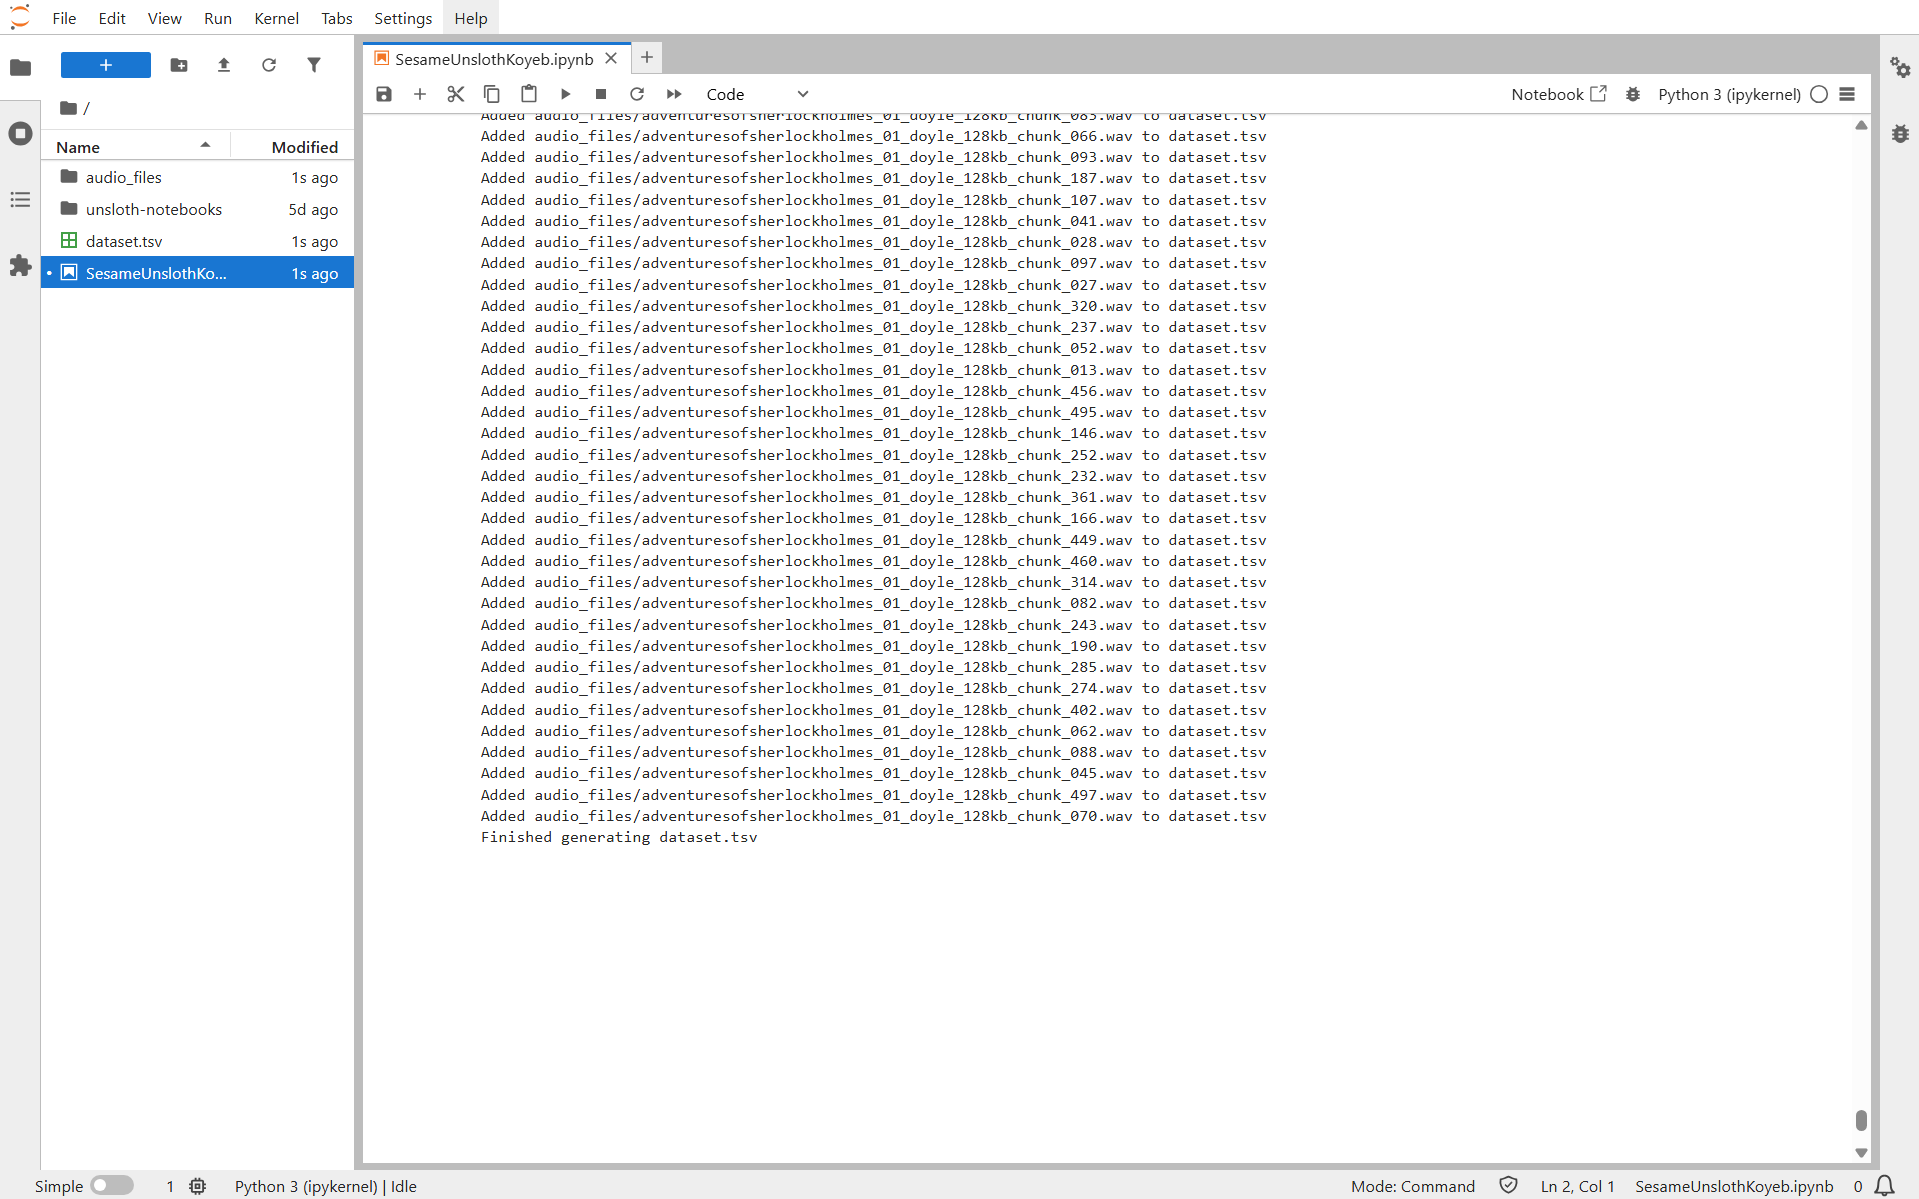Open the Kernel menu
1919x1199 pixels.
[276, 17]
